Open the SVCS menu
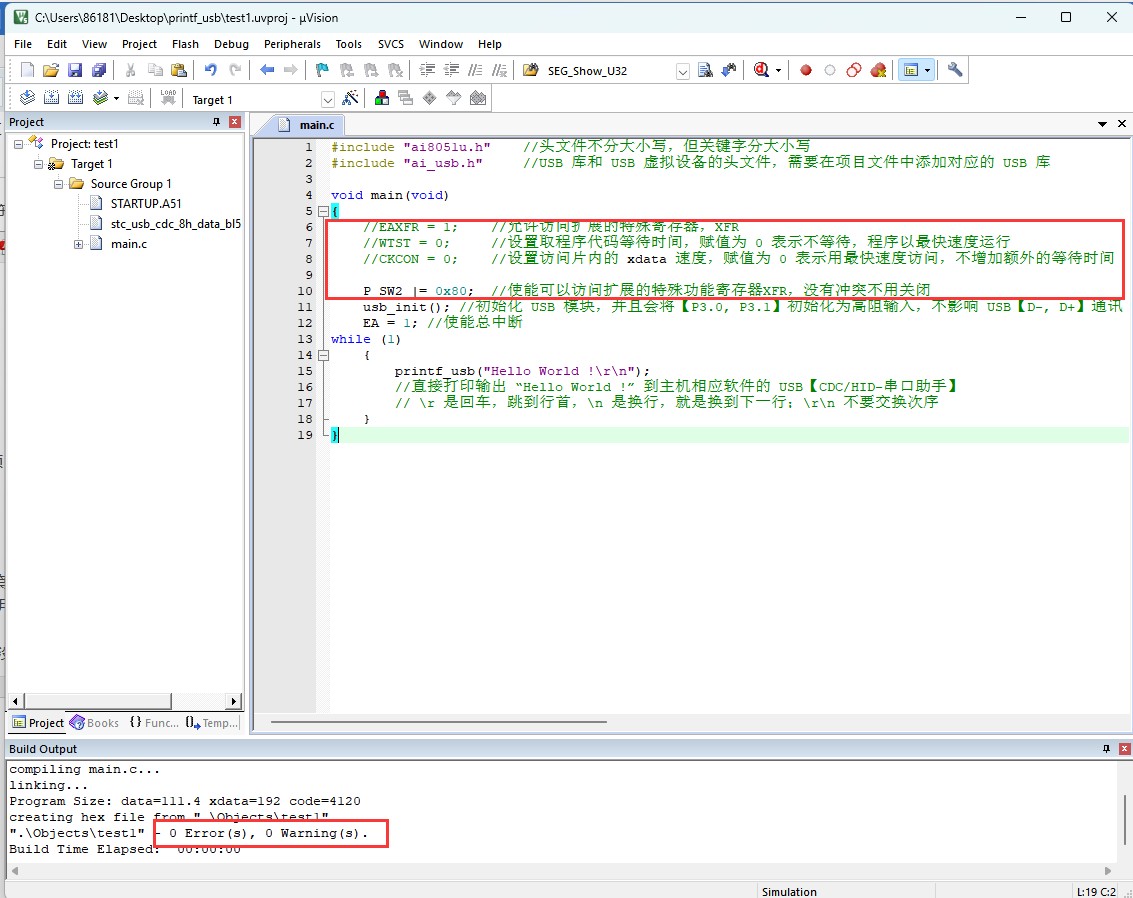This screenshot has width=1133, height=898. coord(391,44)
